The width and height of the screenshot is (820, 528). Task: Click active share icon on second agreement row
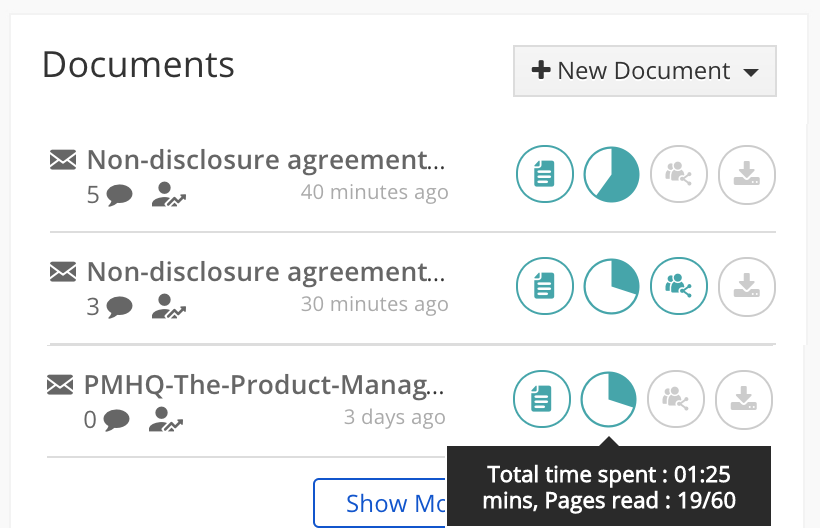coord(679,286)
